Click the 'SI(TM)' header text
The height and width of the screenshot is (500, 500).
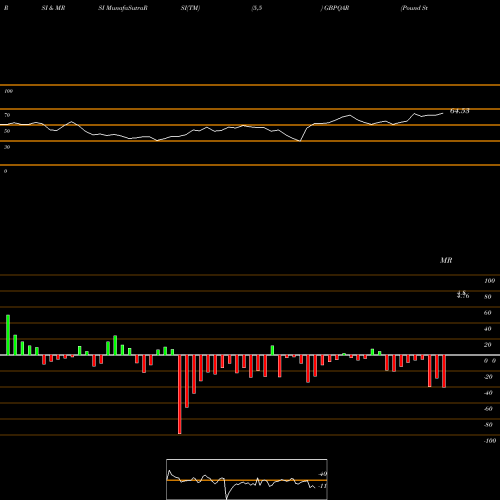[x=190, y=8]
